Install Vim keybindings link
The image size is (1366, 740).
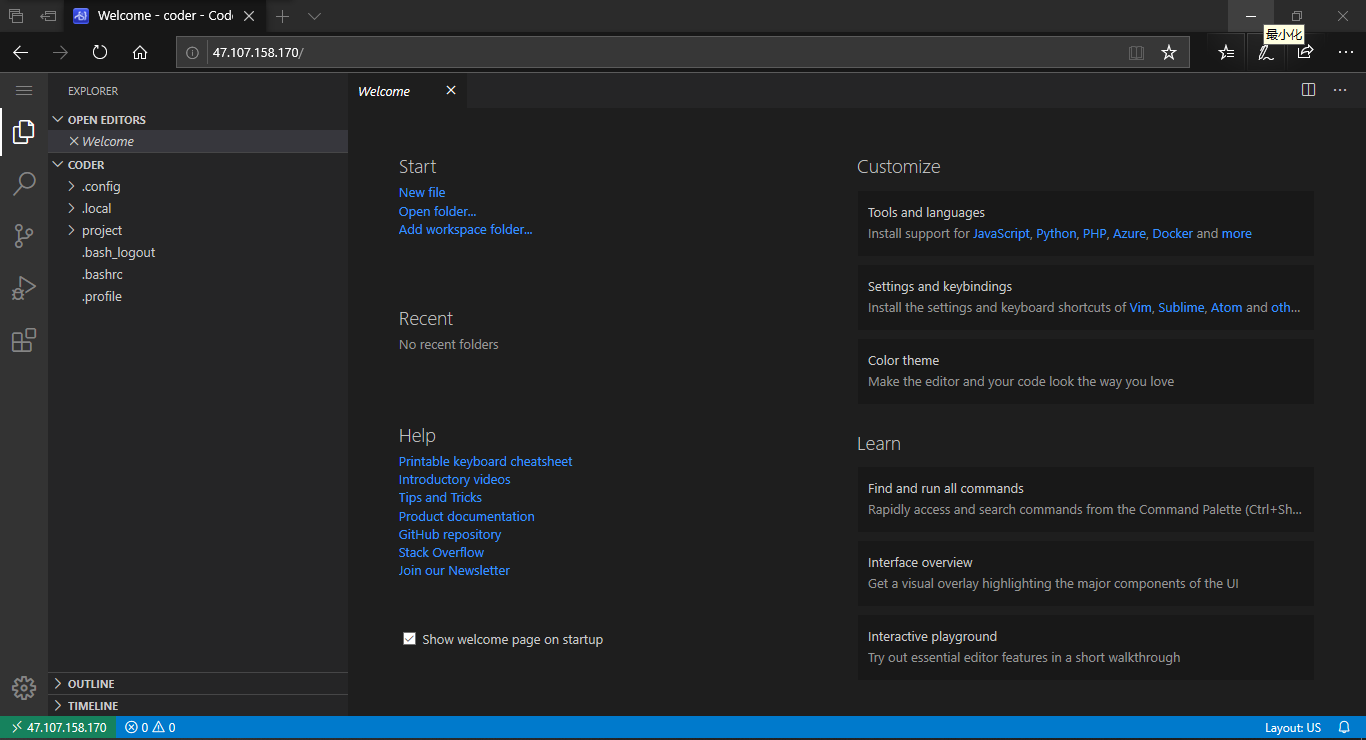[x=1140, y=307]
